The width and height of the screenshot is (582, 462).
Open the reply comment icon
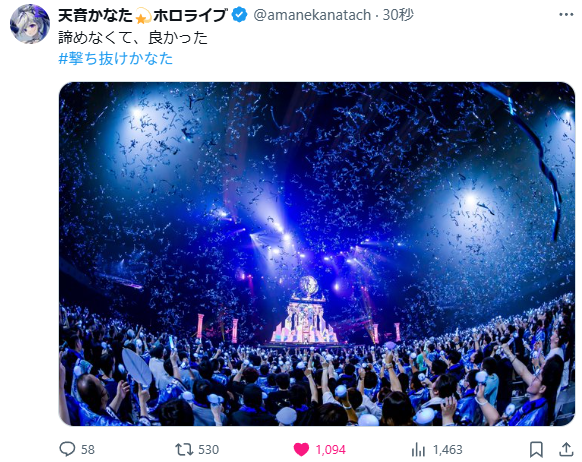67,449
